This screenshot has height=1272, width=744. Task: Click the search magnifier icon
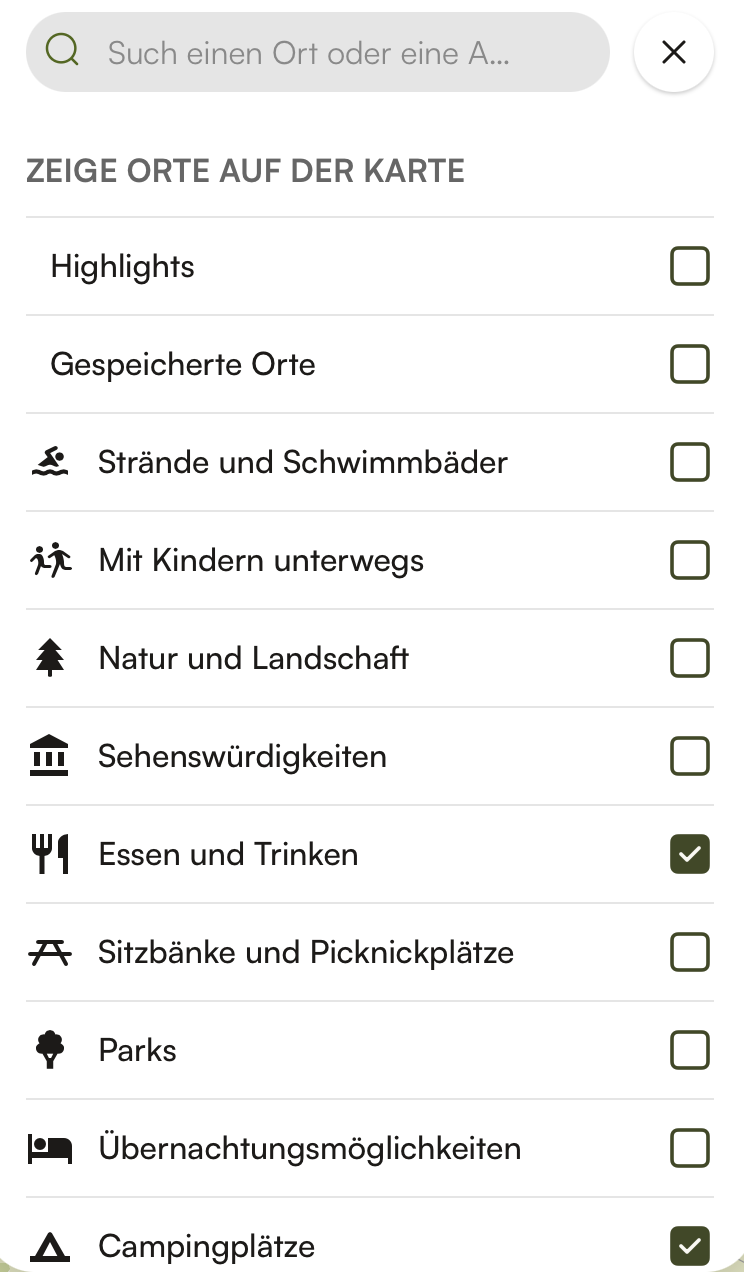(x=63, y=52)
